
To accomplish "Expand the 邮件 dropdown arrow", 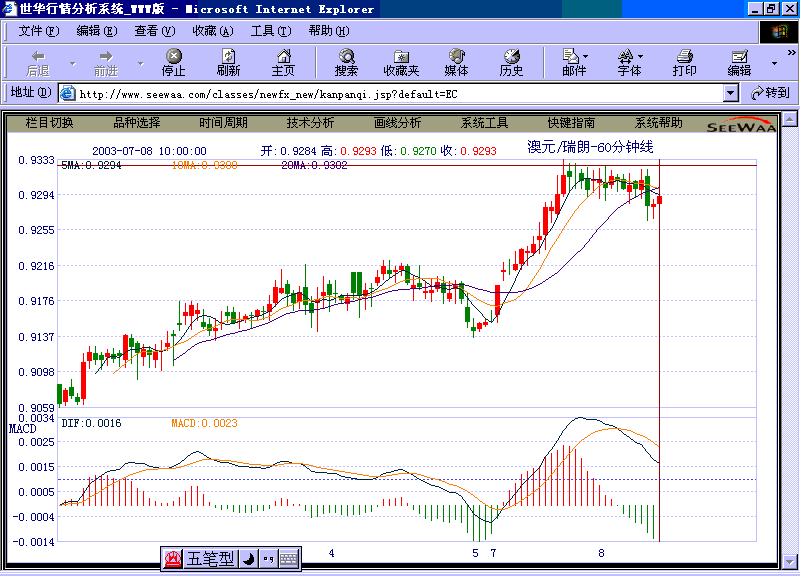I will tap(585, 56).
